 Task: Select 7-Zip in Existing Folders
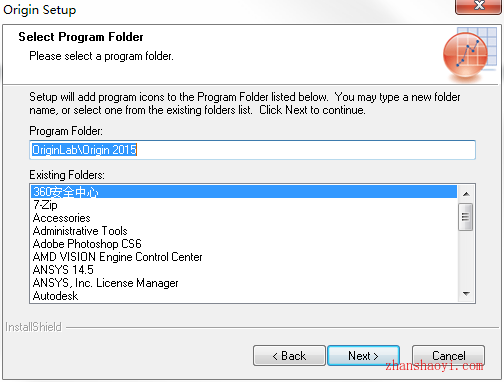[x=244, y=205]
